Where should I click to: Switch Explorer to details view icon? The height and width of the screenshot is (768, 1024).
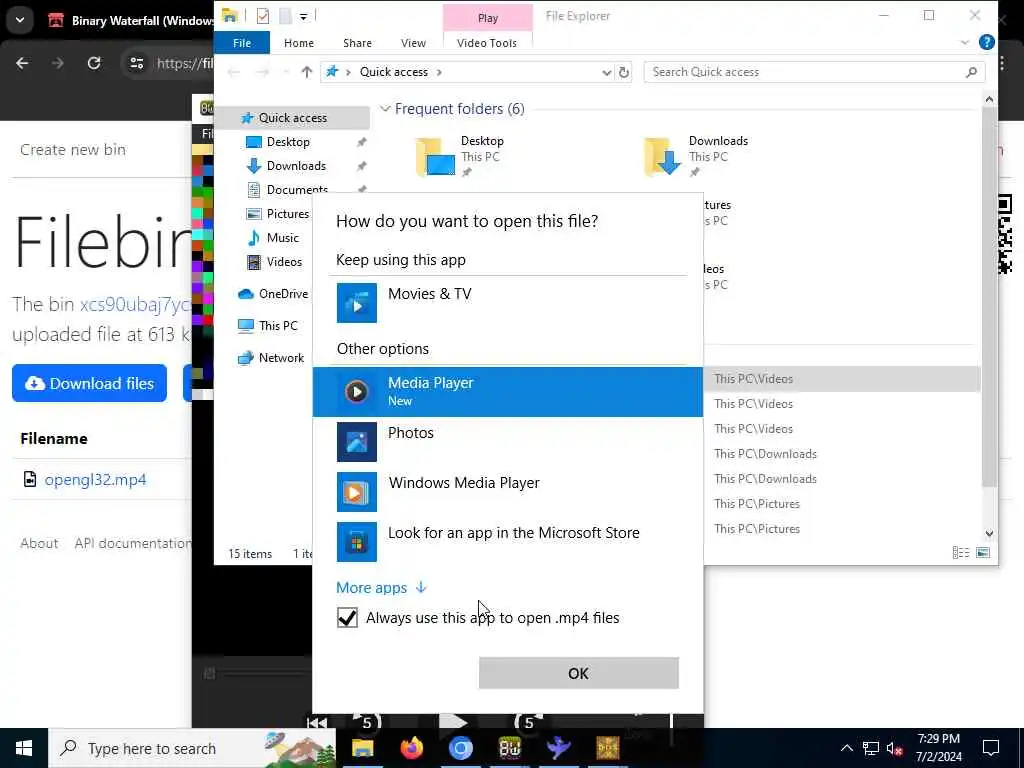tap(961, 553)
